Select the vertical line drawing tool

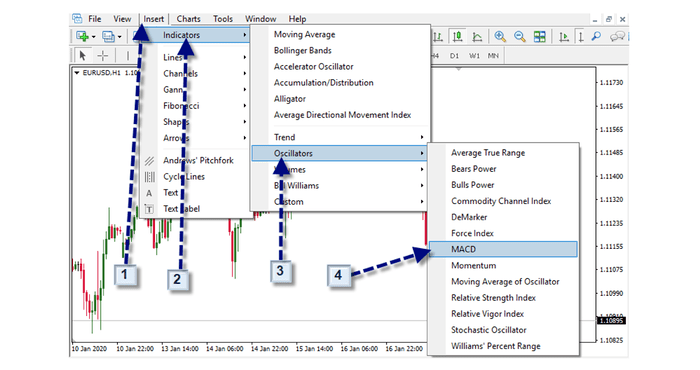click(x=128, y=55)
